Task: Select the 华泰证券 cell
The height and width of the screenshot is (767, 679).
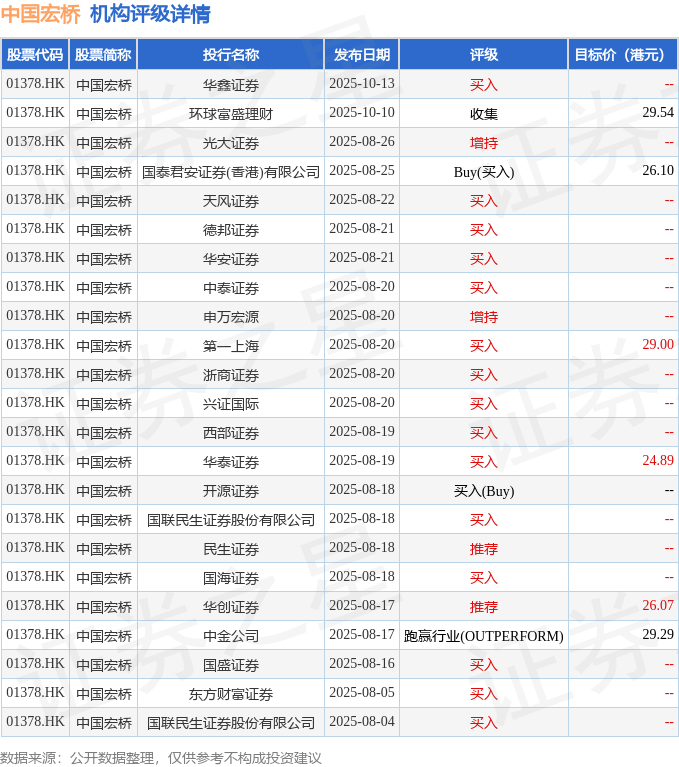Action: (x=231, y=462)
